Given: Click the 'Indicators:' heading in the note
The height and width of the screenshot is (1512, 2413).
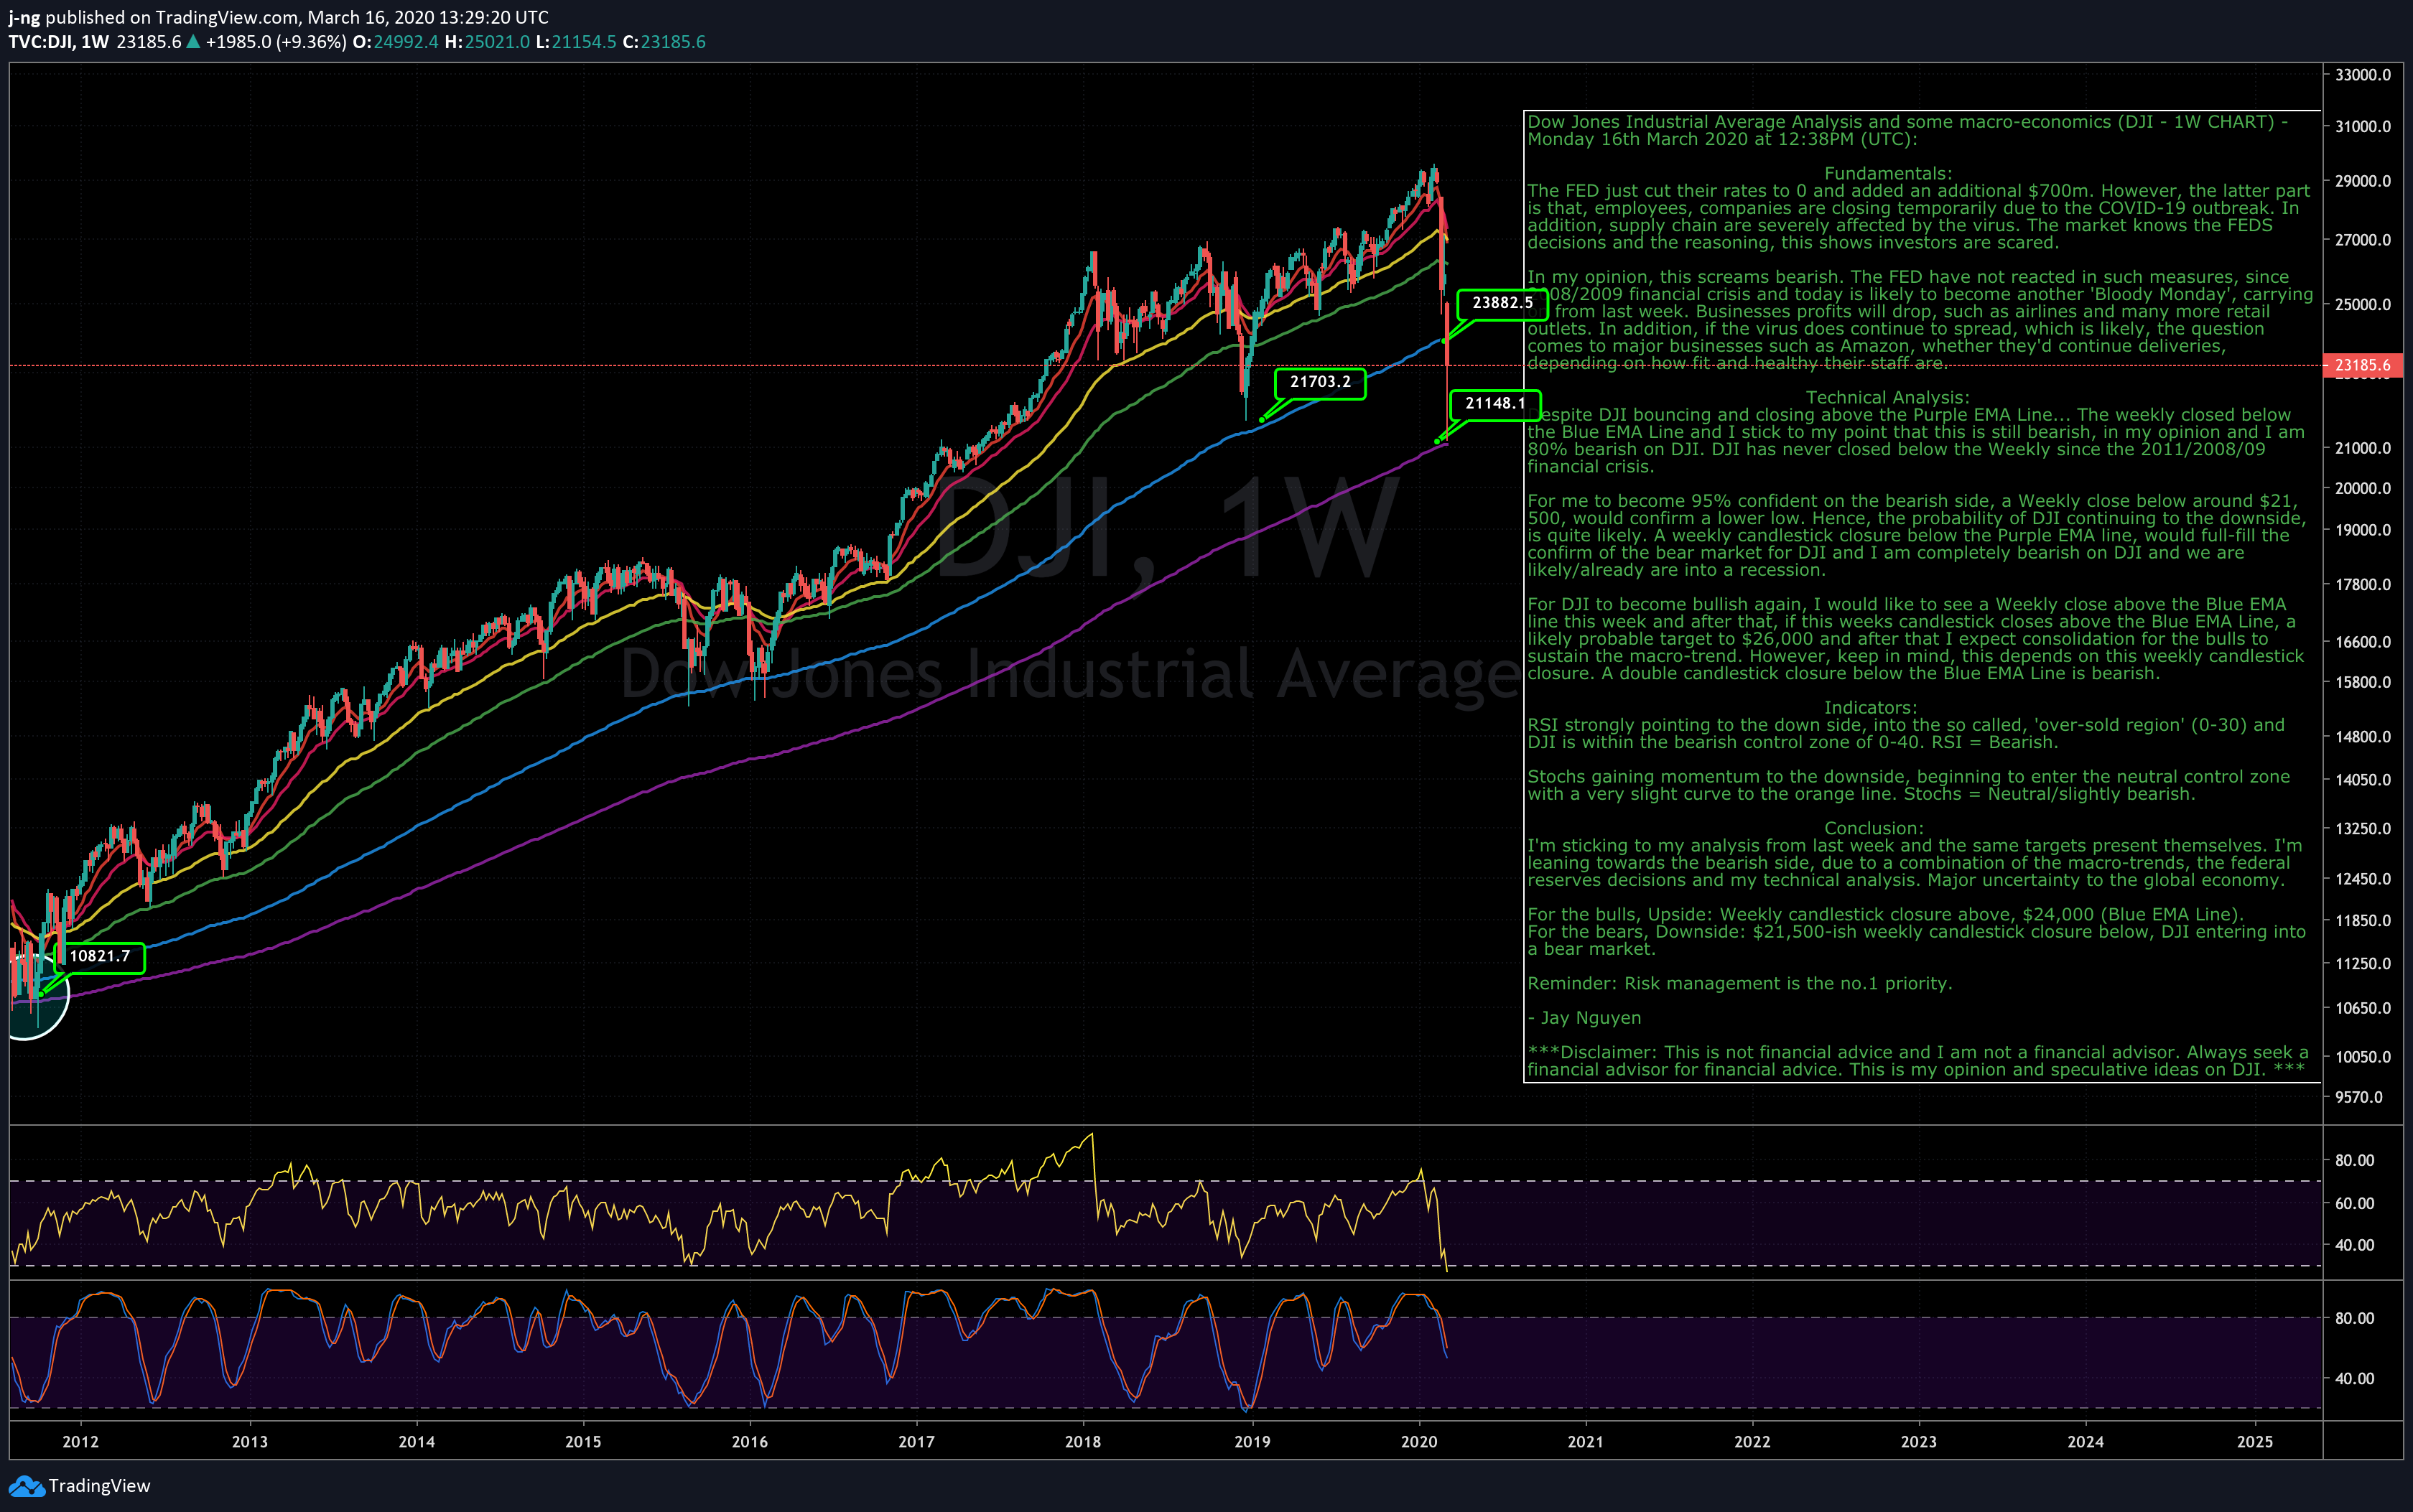Looking at the screenshot, I should click(x=1871, y=708).
